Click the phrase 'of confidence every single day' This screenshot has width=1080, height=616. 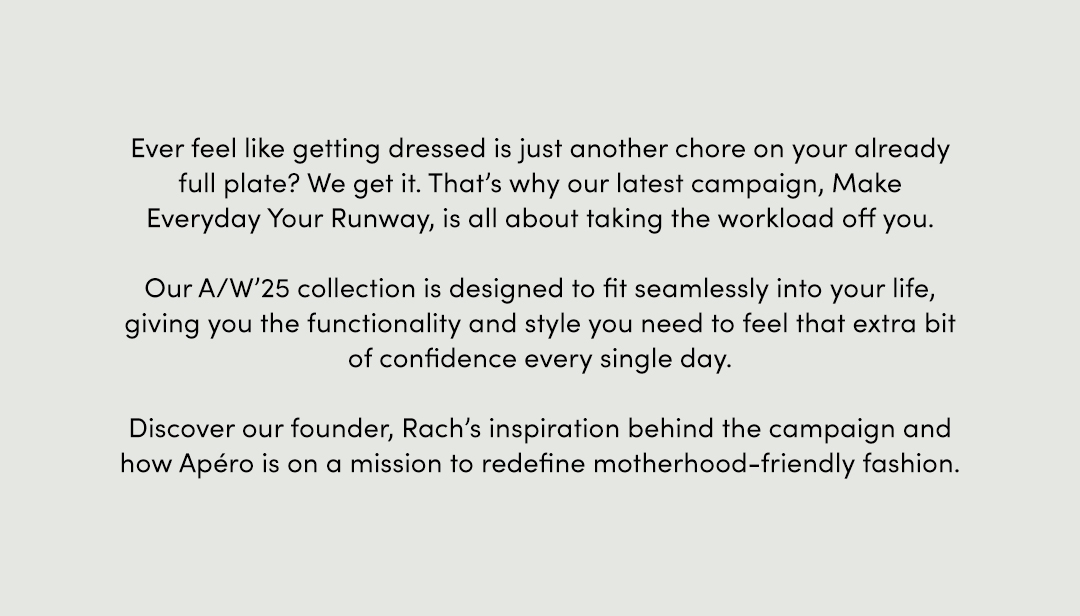pos(537,359)
